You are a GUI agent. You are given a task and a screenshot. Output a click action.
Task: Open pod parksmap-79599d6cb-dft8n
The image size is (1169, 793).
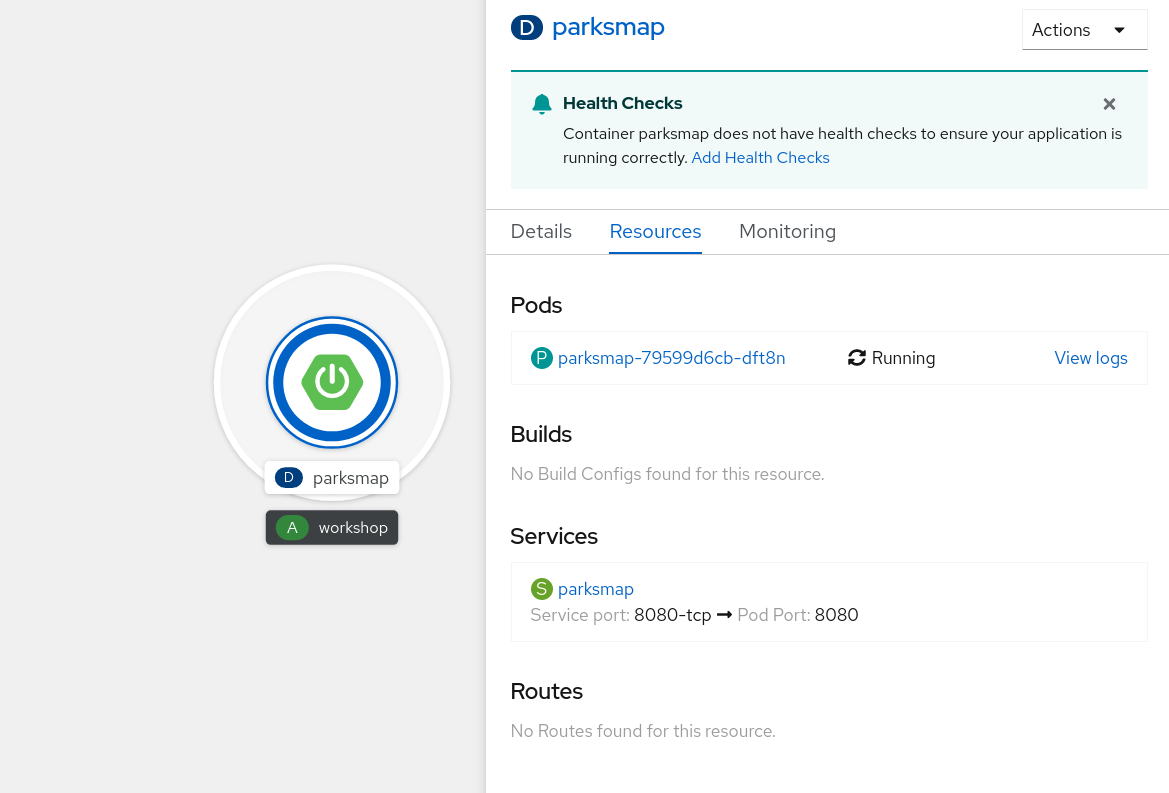coord(671,357)
